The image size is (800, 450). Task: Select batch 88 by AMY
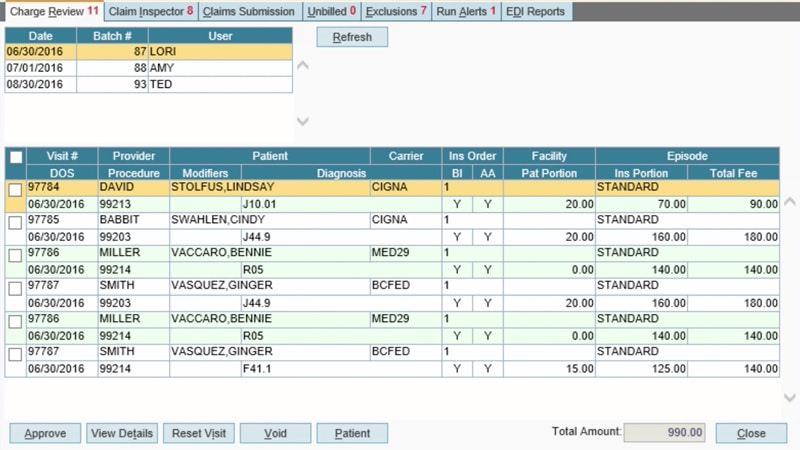148,68
